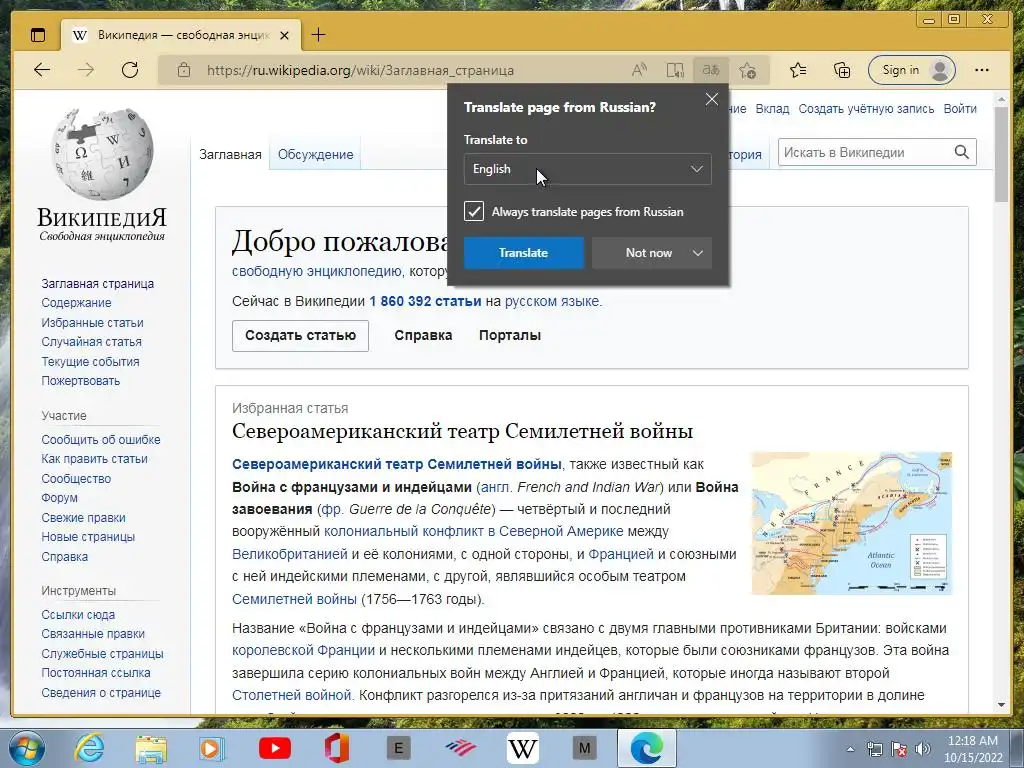Click the Вклад link

[773, 109]
